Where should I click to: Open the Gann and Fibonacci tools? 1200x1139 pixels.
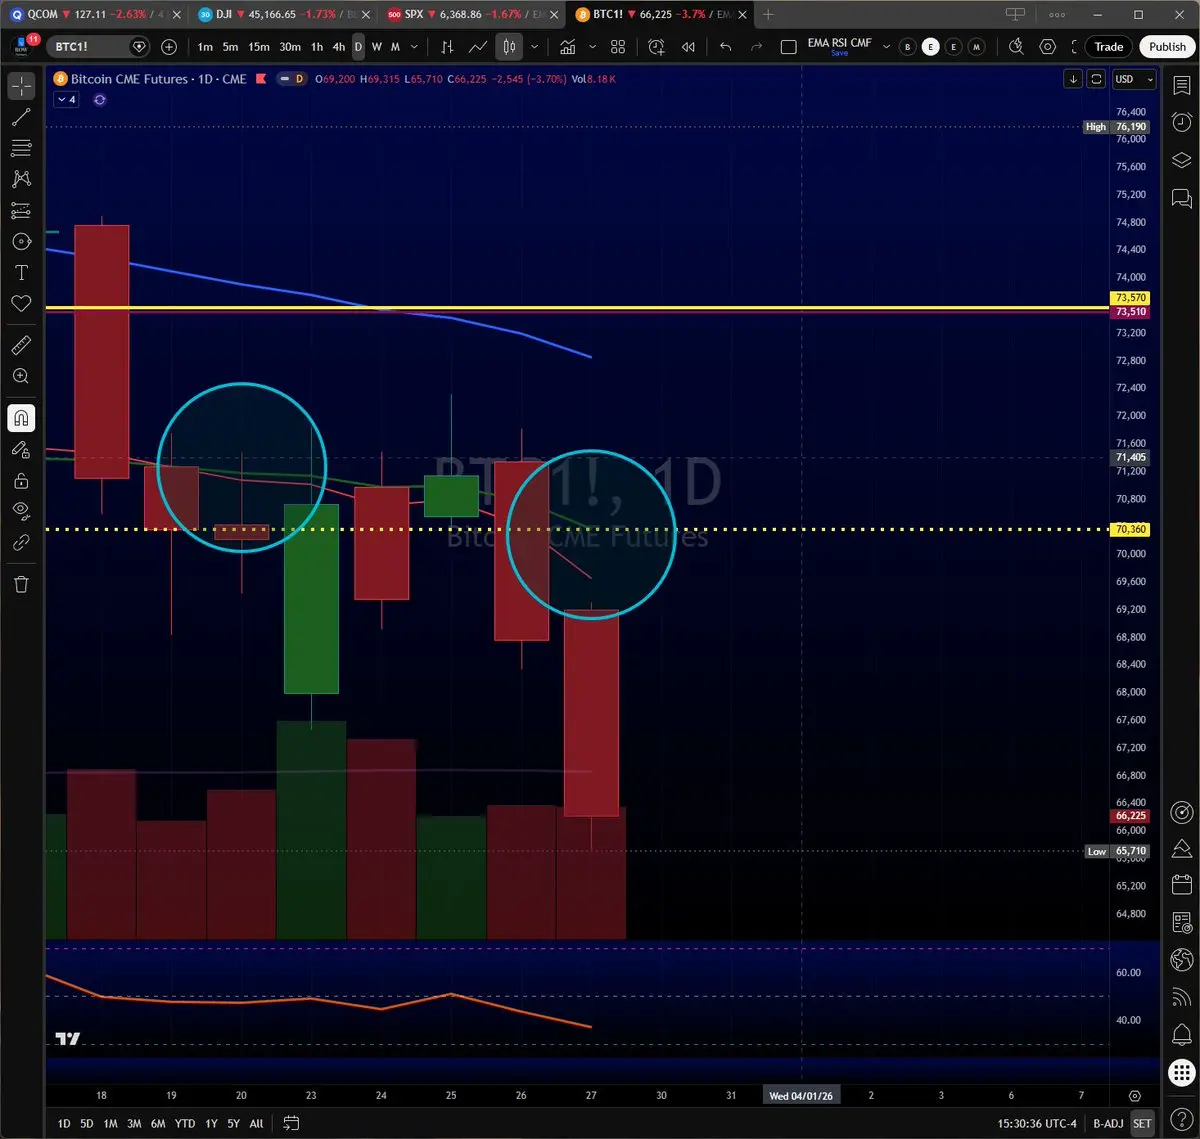(x=21, y=149)
